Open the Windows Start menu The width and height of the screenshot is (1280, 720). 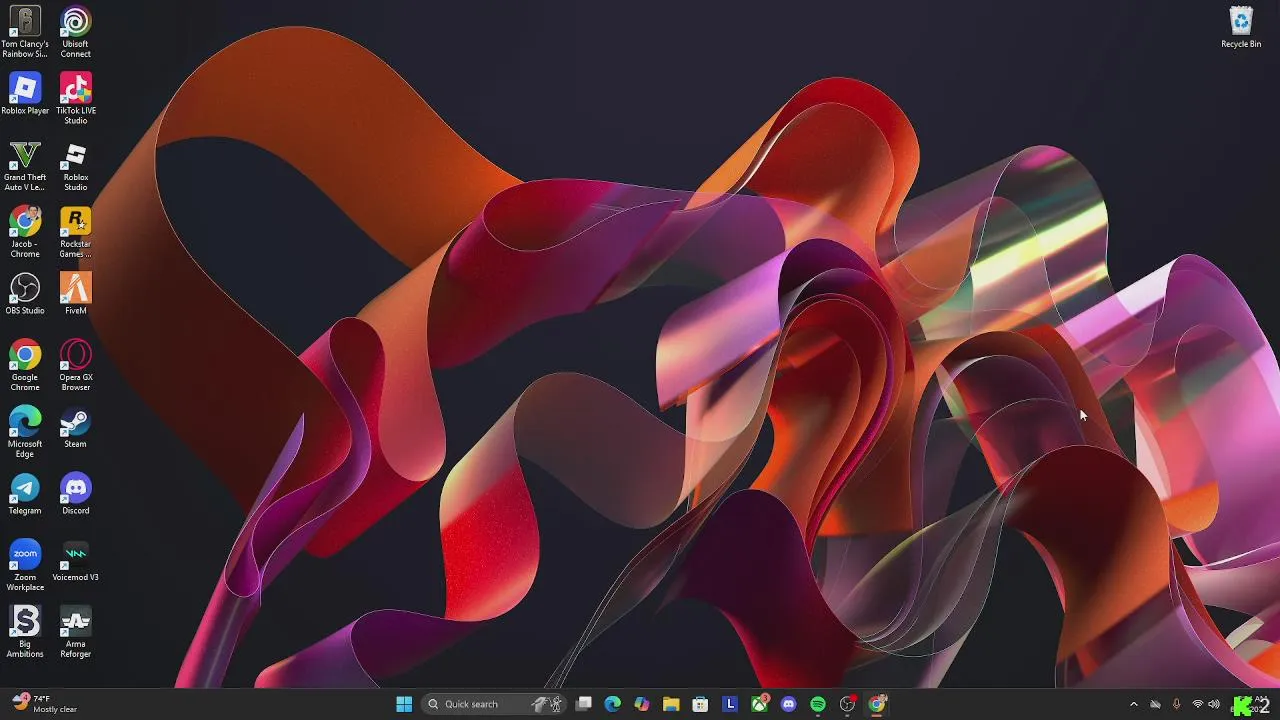404,704
